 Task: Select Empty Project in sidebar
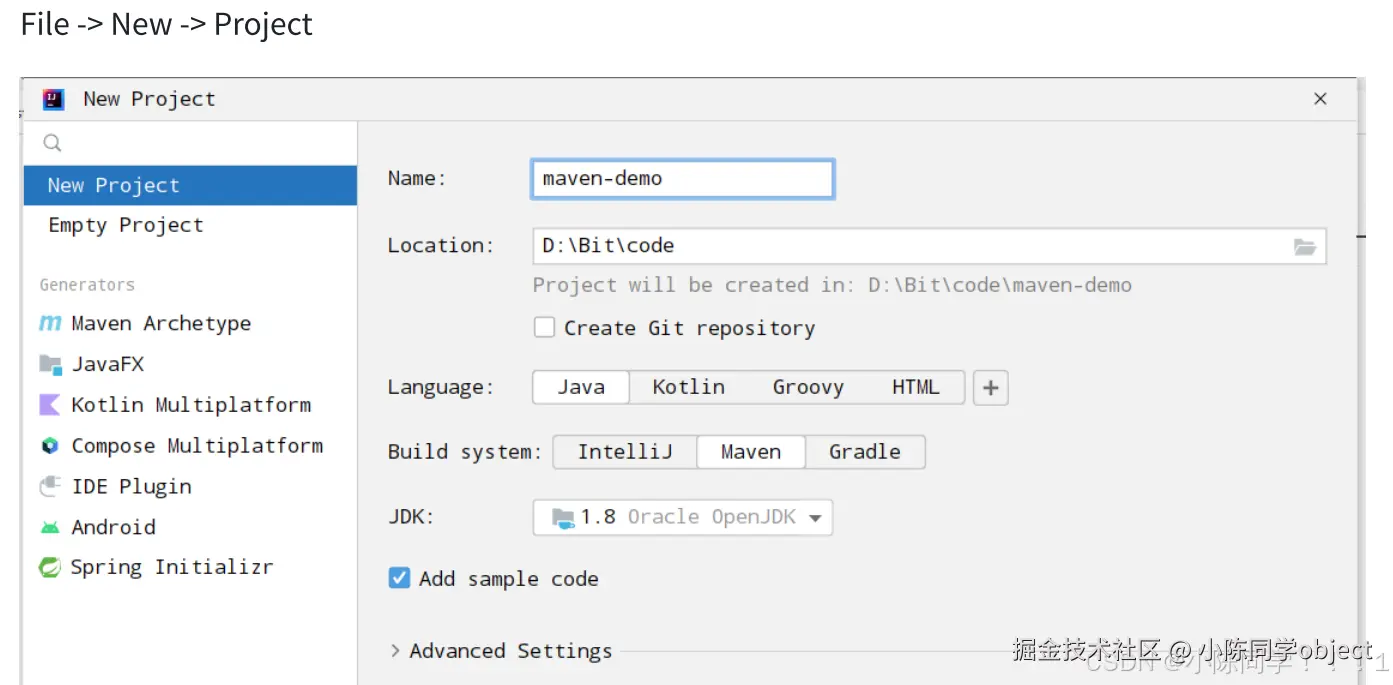click(126, 225)
